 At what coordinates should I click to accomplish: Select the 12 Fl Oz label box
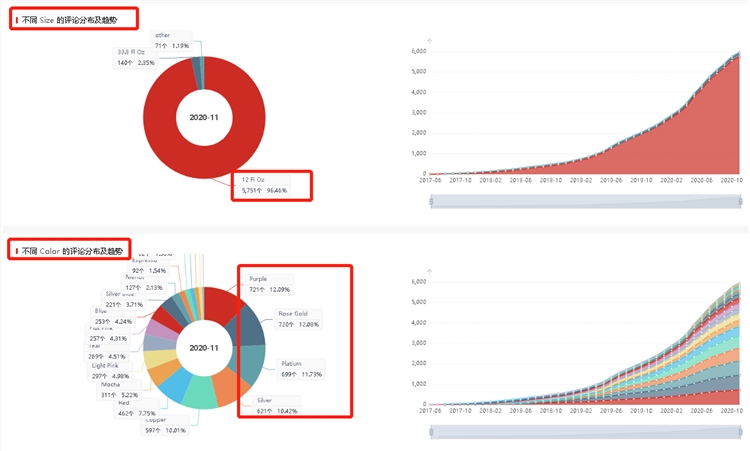click(x=272, y=184)
